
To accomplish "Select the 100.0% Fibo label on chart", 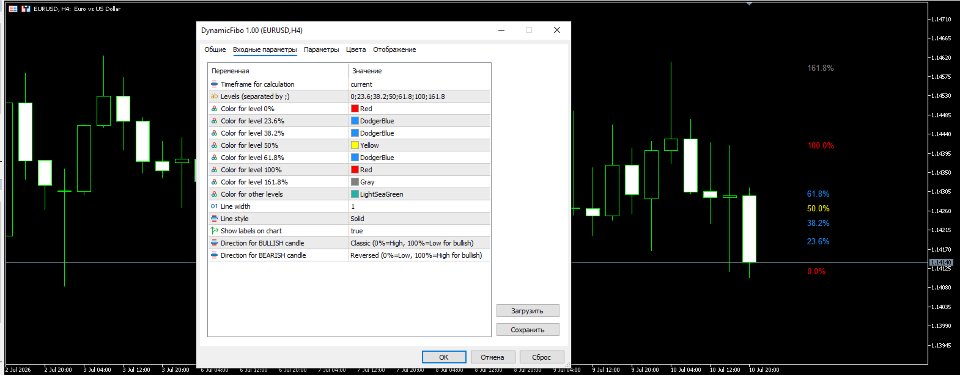I will coord(820,146).
